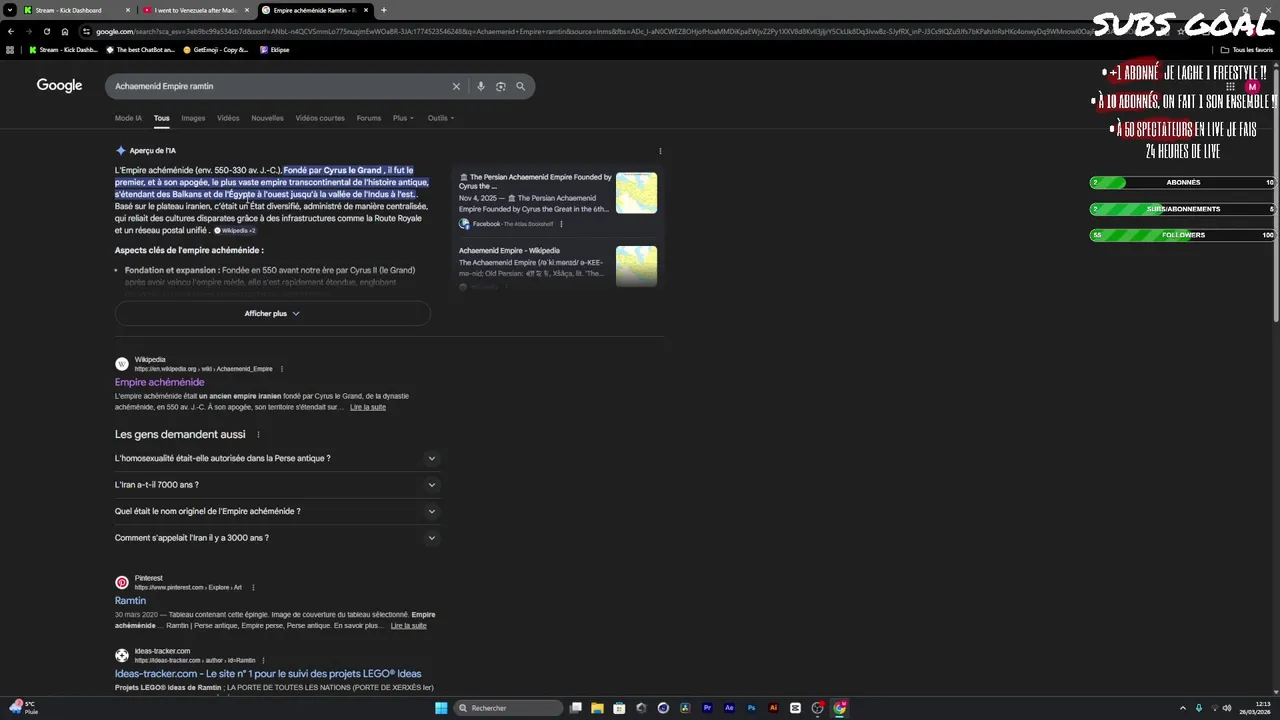This screenshot has height=720, width=1280.
Task: Open the Atlas Bookshelf map thumbnail
Action: 636,193
